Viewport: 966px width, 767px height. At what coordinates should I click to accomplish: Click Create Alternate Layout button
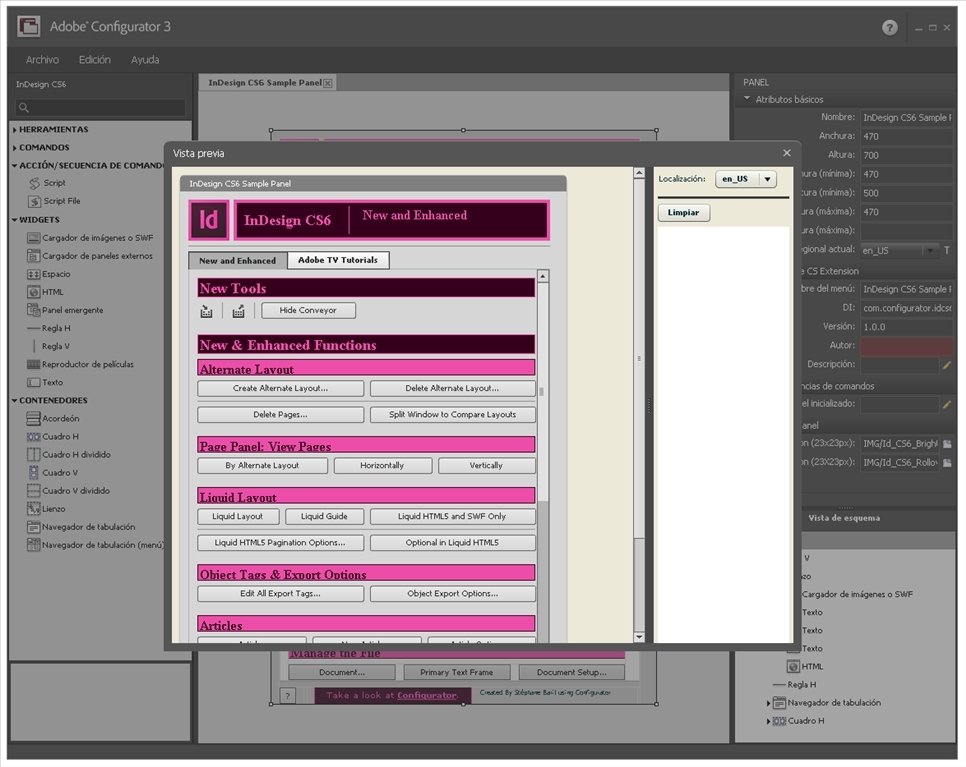click(x=280, y=389)
